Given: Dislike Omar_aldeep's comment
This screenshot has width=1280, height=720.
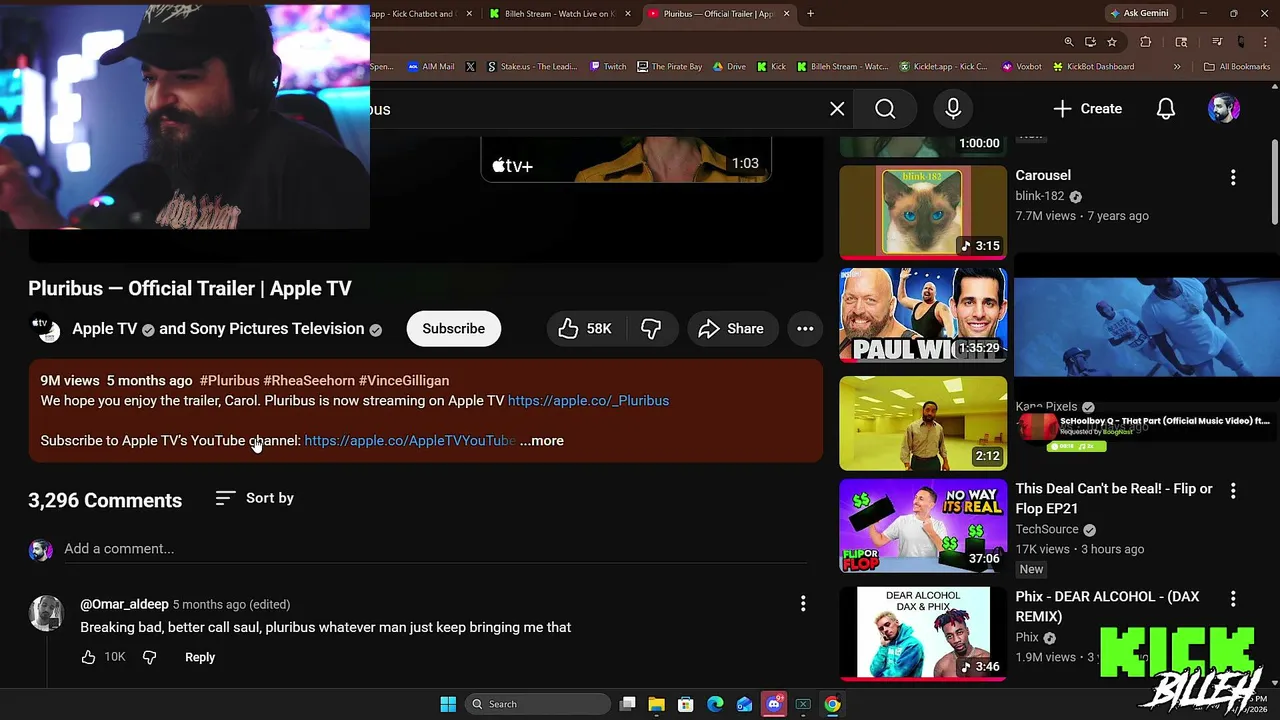Looking at the screenshot, I should tap(149, 657).
